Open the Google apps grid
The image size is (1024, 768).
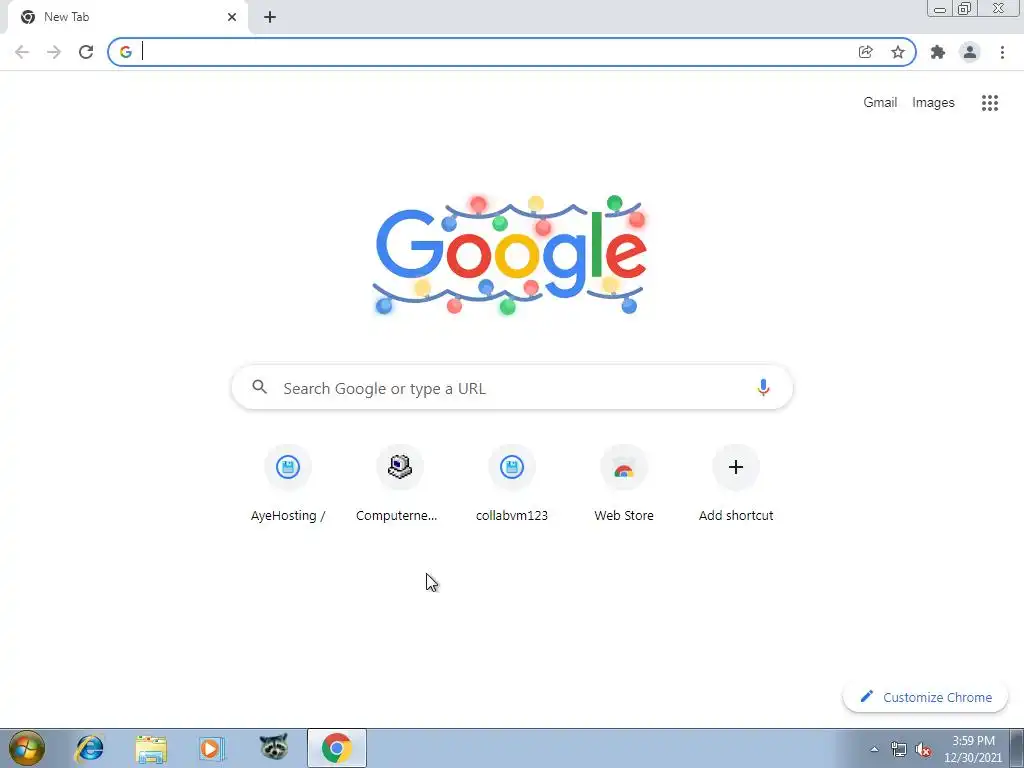coord(990,103)
